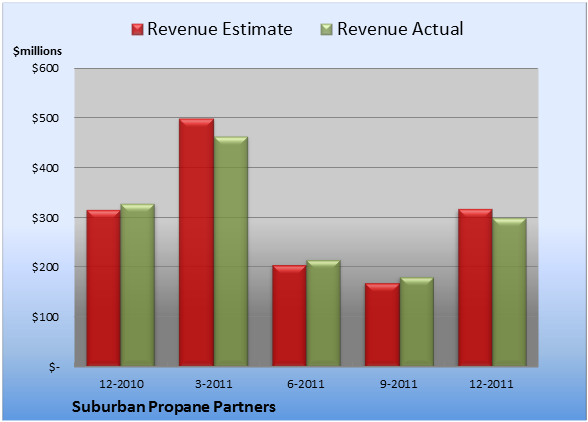This screenshot has height=422, width=588.
Task: Select the '12-2011' x-axis label
Action: (x=491, y=384)
